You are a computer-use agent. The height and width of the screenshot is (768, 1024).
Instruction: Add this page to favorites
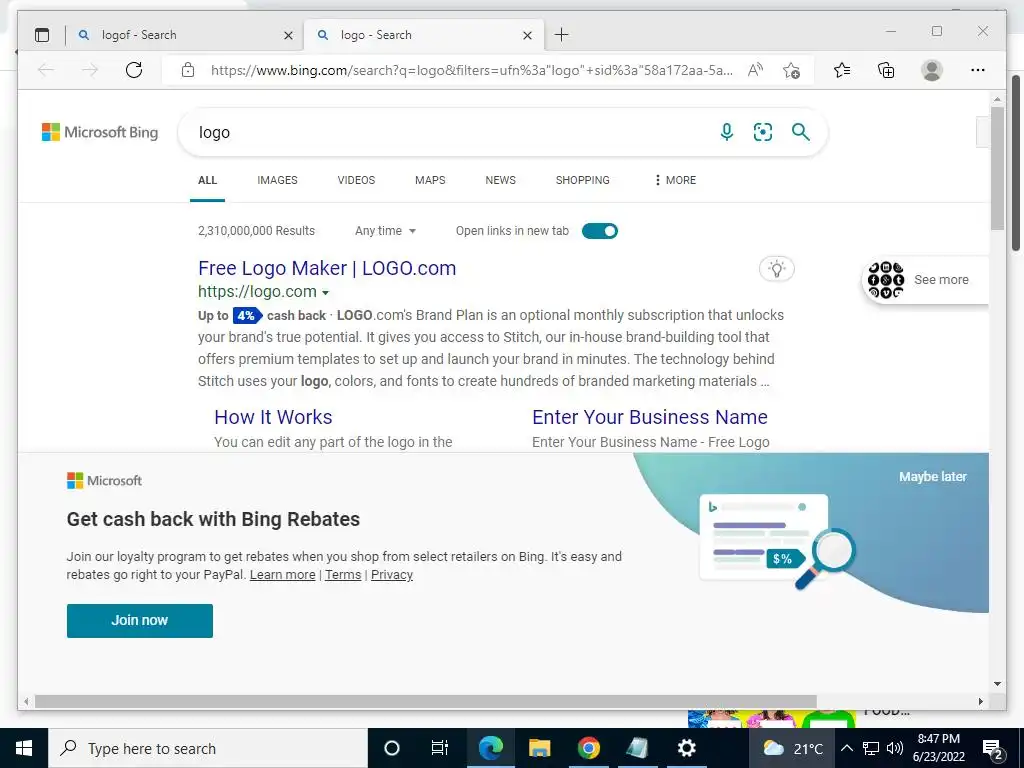(x=792, y=70)
